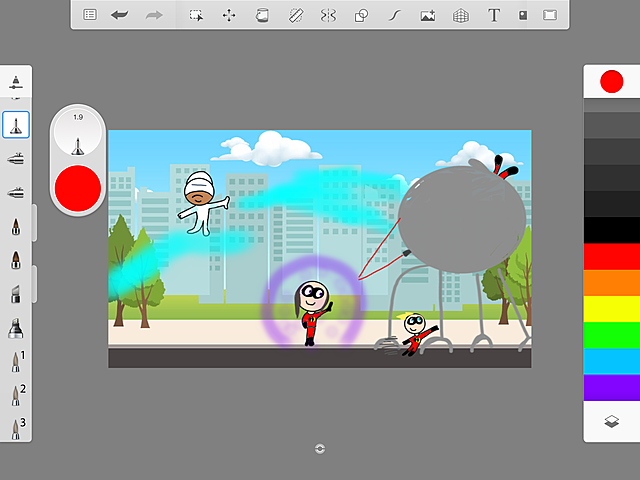640x480 pixels.
Task: Choose brush number 2
Action: click(x=17, y=395)
